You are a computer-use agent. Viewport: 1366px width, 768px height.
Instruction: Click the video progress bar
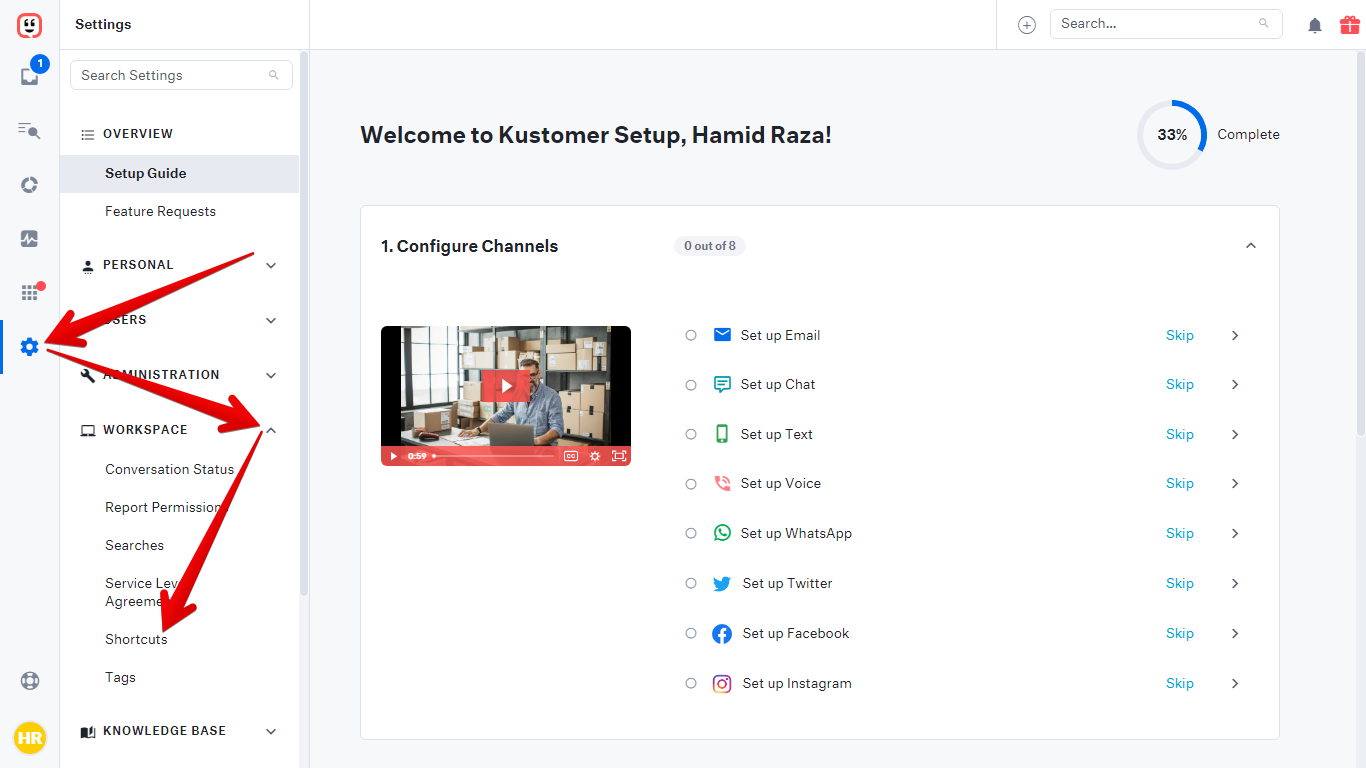(x=494, y=456)
